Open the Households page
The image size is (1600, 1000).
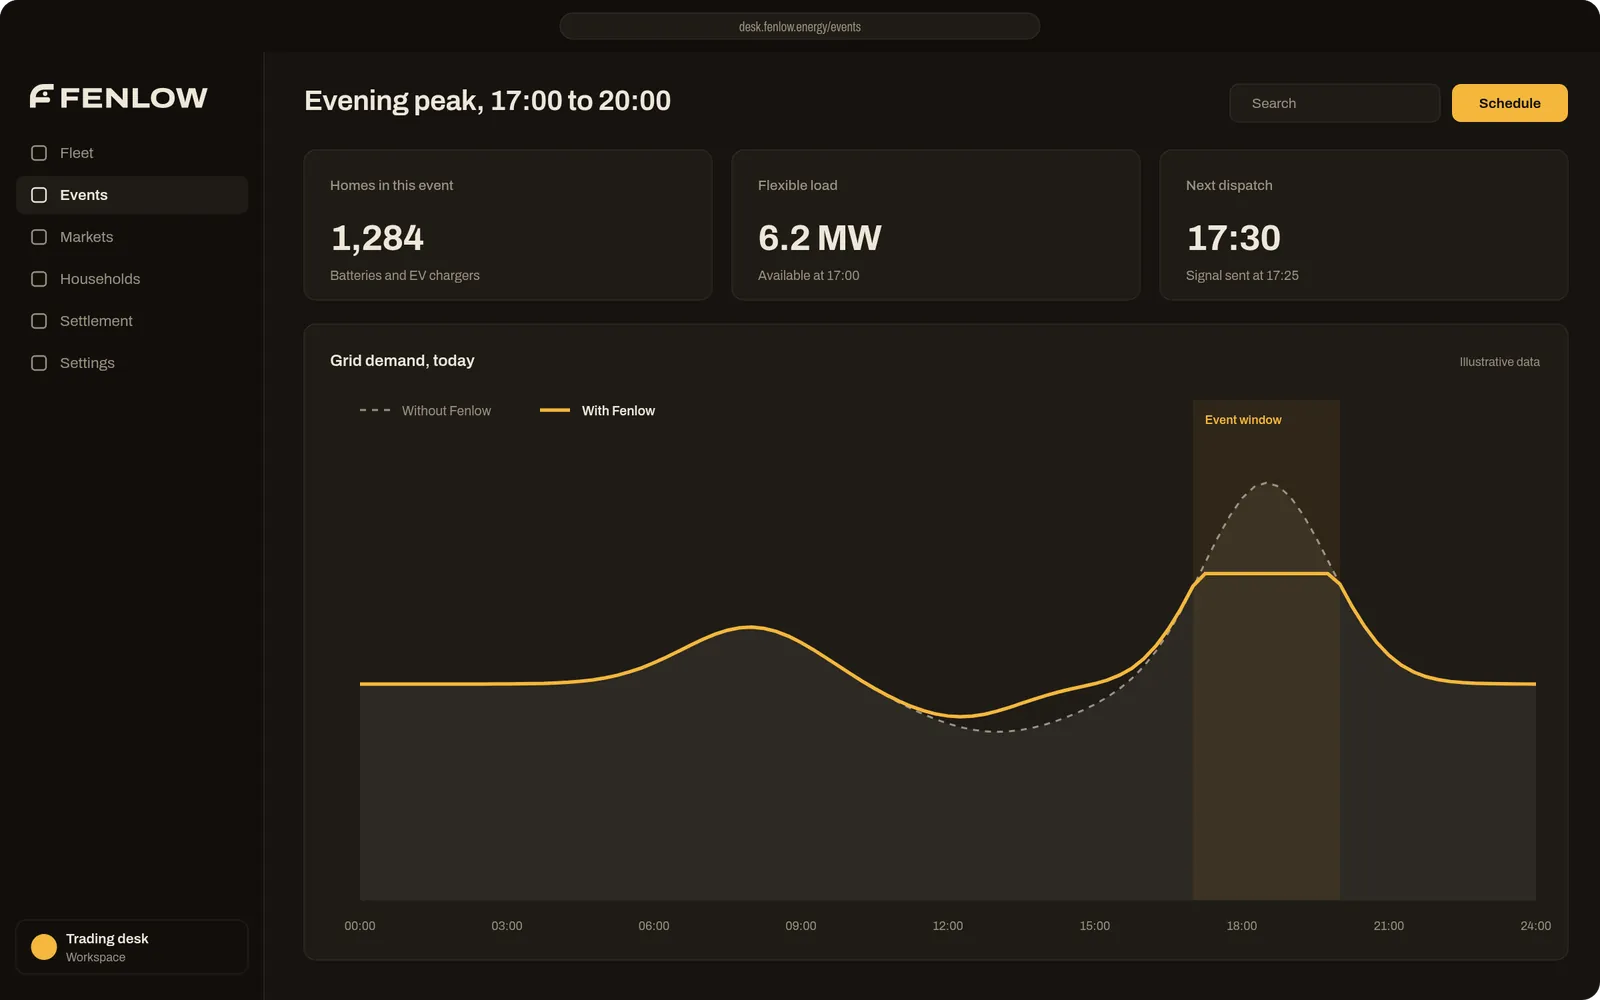click(x=132, y=279)
